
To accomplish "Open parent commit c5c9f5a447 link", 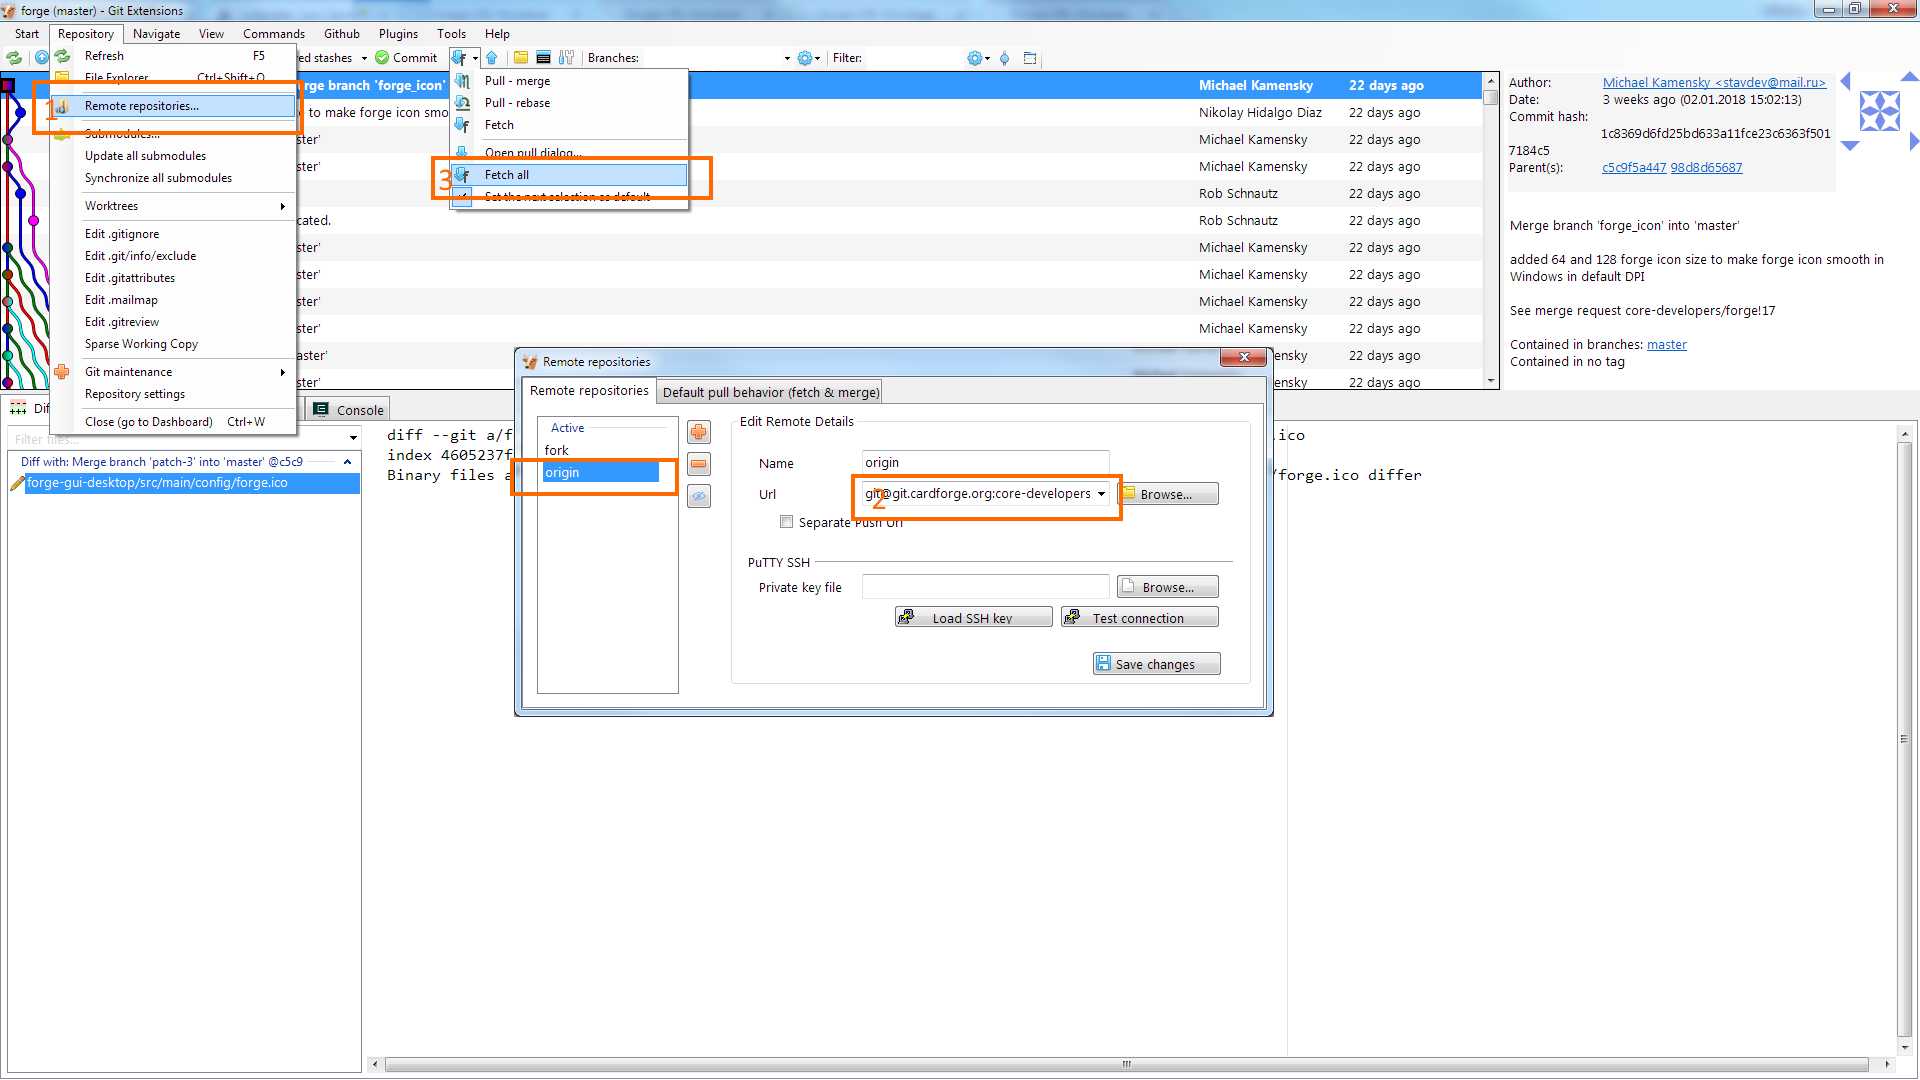I will point(1633,168).
